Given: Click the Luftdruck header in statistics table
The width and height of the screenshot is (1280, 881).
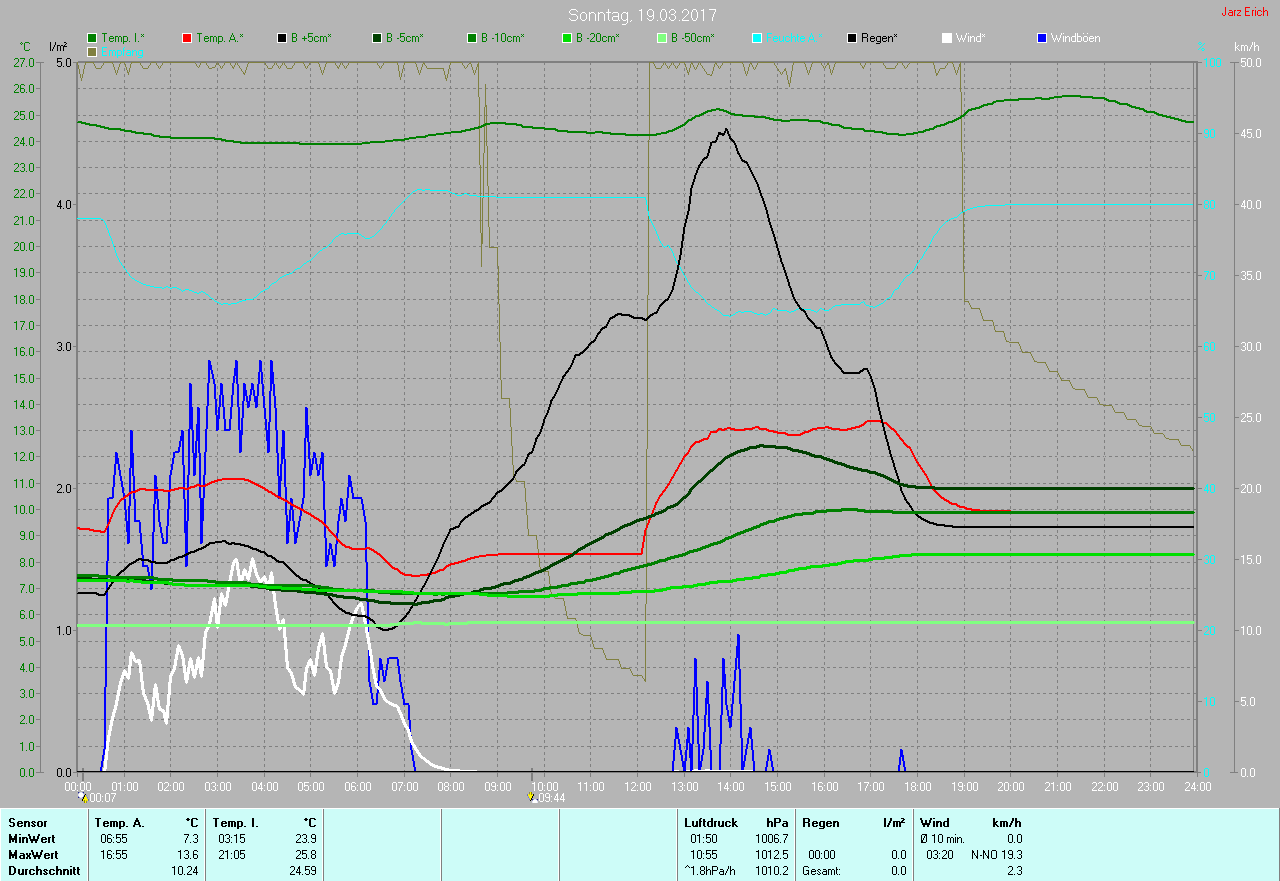Looking at the screenshot, I should click(x=711, y=823).
